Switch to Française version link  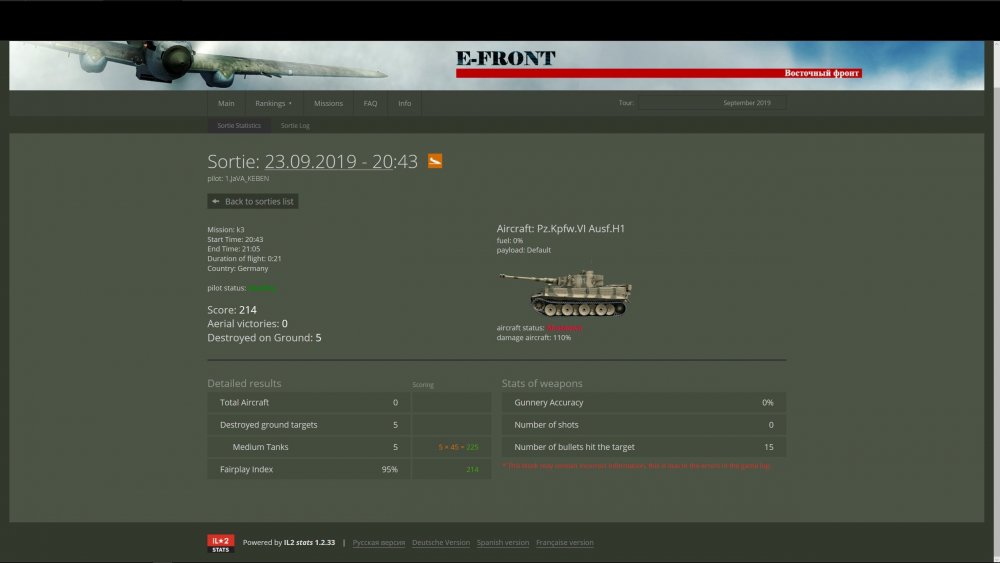[x=564, y=543]
